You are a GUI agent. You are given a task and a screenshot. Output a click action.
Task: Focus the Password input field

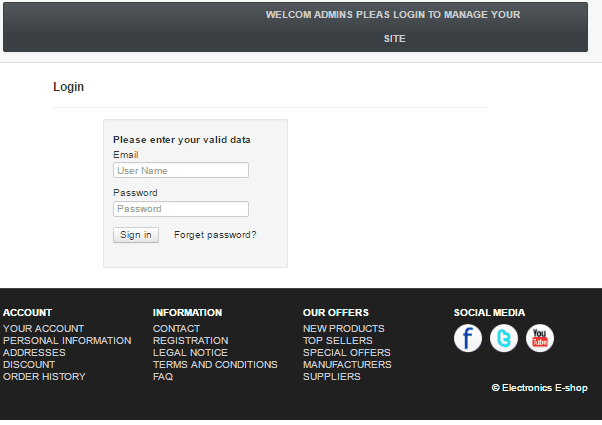(x=181, y=209)
